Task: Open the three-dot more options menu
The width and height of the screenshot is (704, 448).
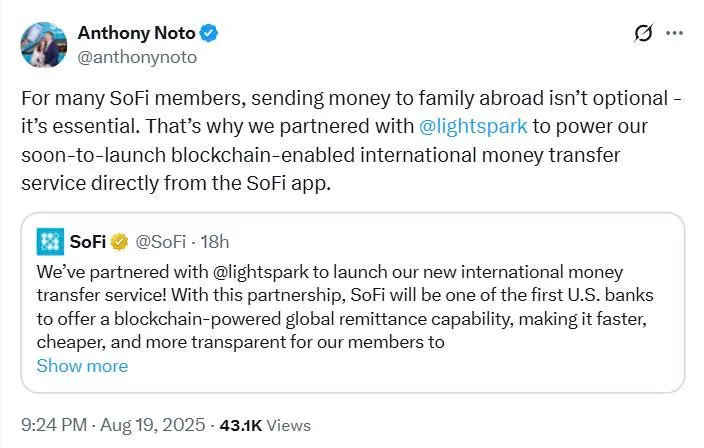Action: tap(674, 33)
